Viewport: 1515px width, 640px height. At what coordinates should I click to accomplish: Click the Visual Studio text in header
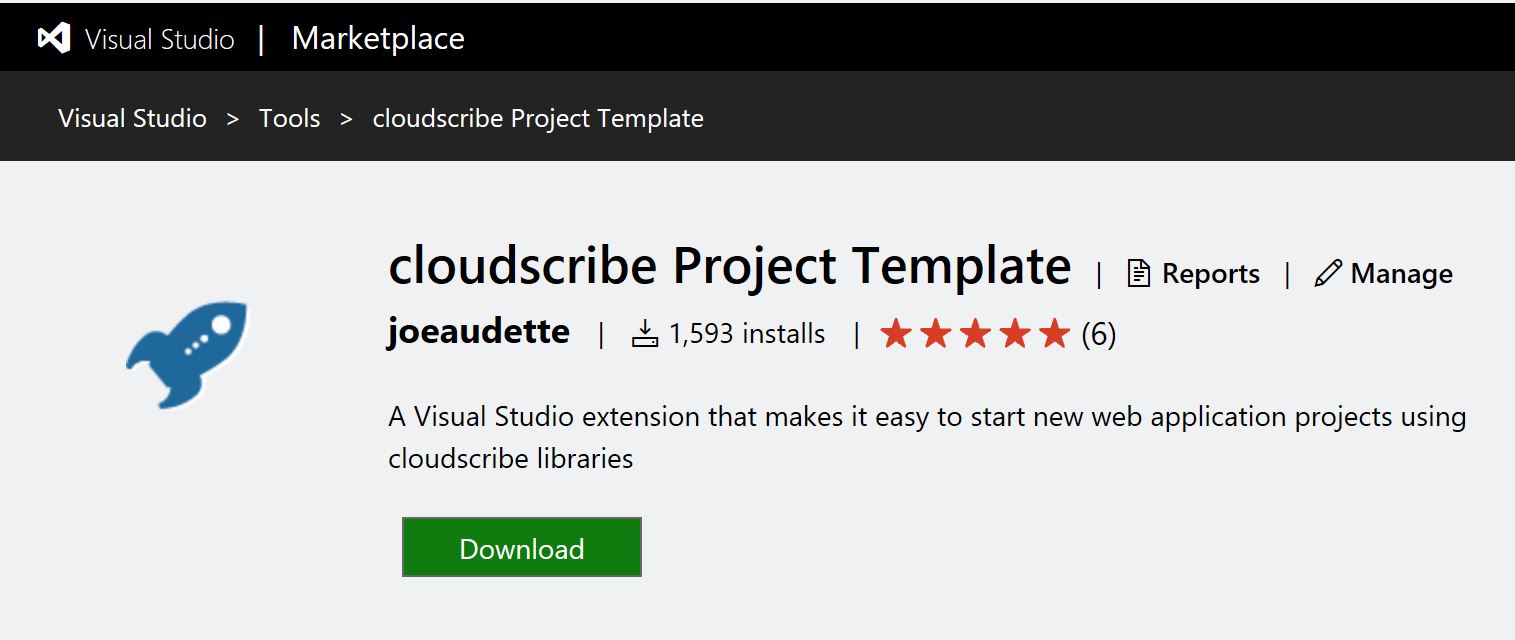(159, 39)
